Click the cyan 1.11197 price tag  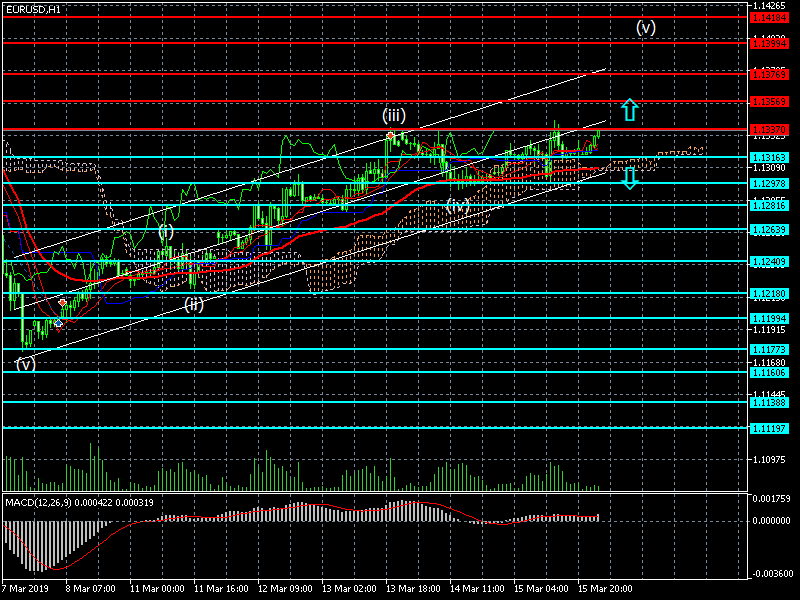coord(773,428)
